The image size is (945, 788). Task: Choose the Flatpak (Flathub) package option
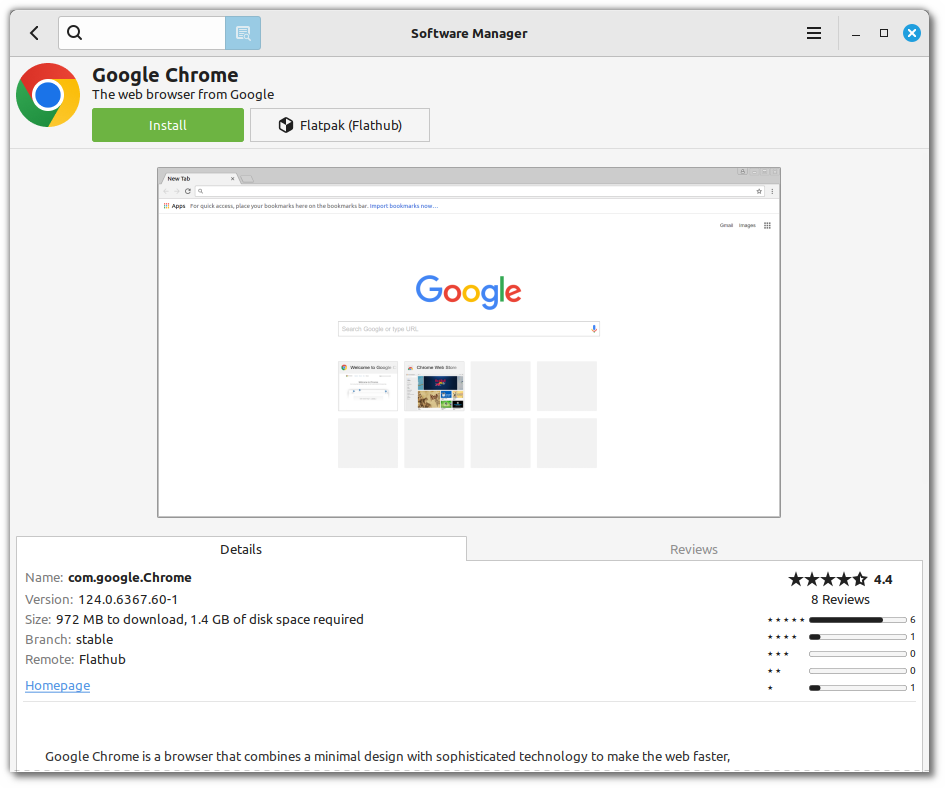point(340,125)
